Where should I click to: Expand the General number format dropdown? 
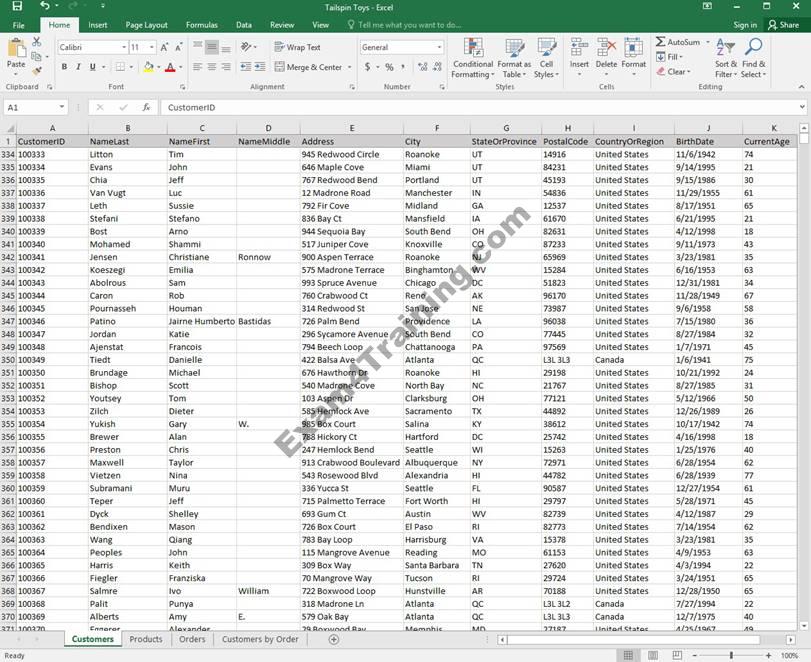(x=438, y=47)
